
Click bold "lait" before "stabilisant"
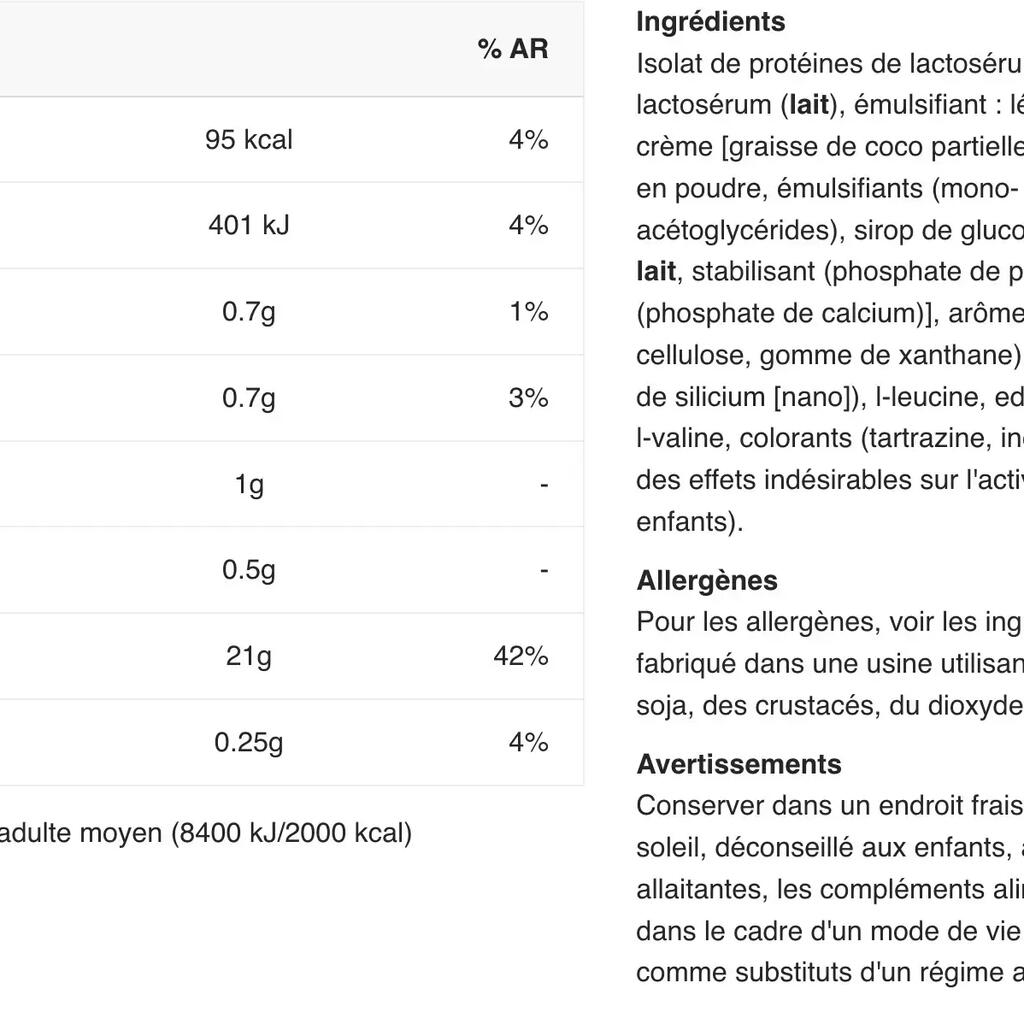[x=656, y=272]
